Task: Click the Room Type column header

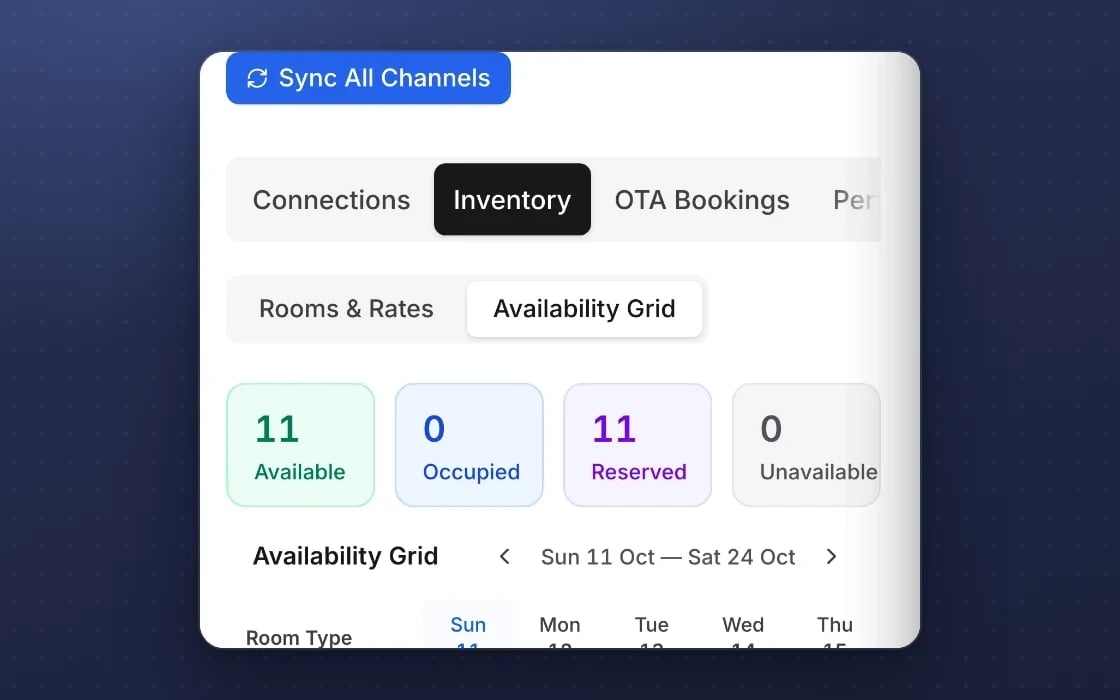Action: pos(299,637)
